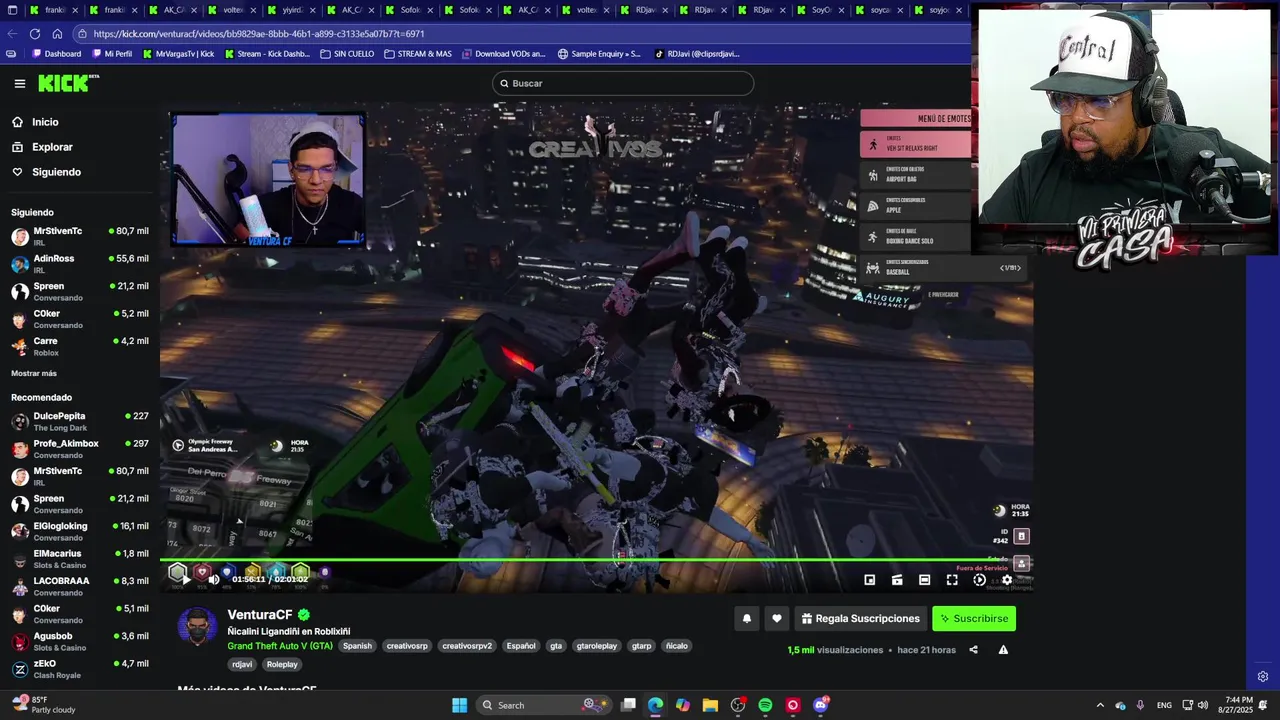This screenshot has width=1280, height=720.
Task: Click Regala Suscripciones button
Action: point(860,619)
